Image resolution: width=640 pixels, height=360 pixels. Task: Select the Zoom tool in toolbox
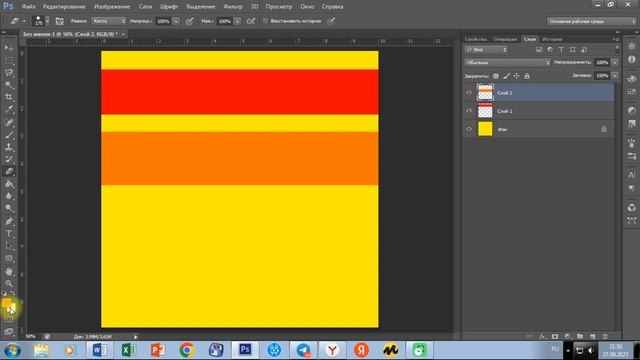click(9, 284)
